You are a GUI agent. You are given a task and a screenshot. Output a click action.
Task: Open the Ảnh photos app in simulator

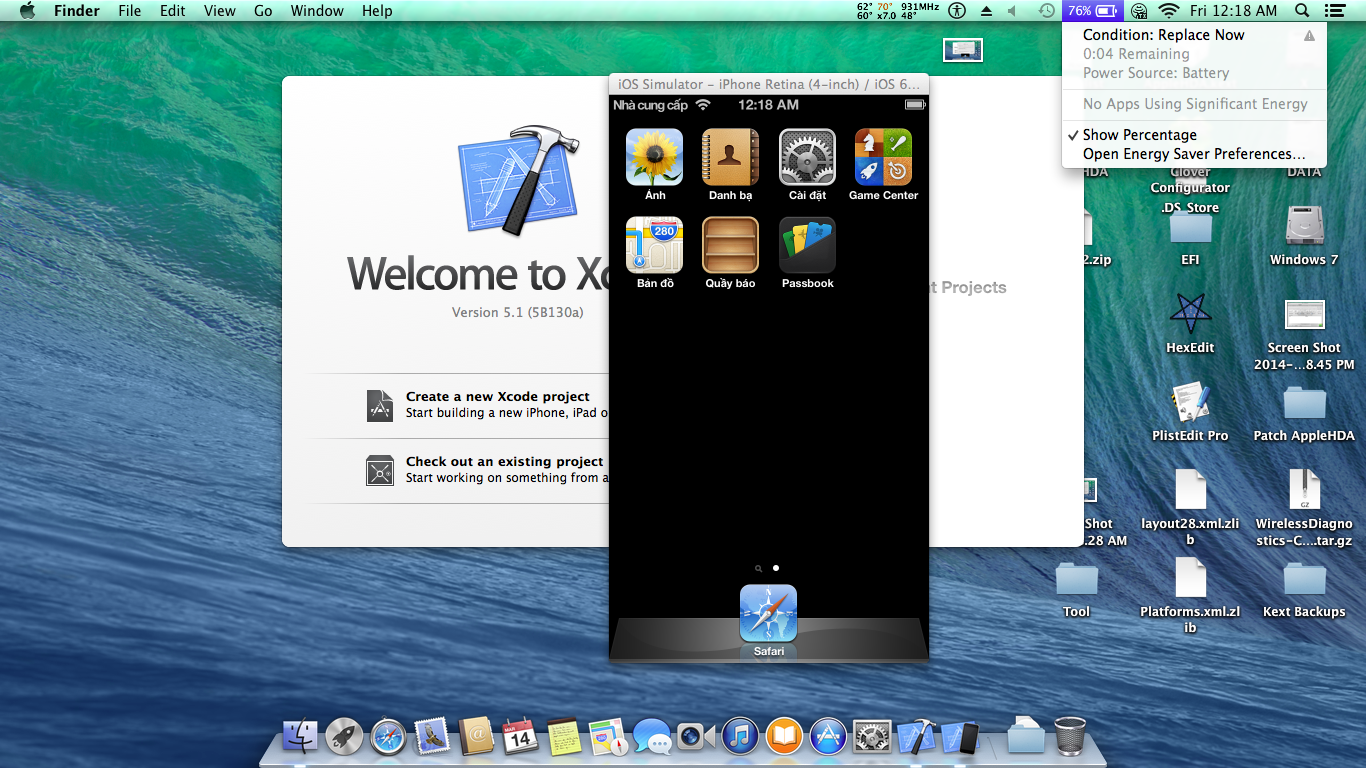[654, 157]
